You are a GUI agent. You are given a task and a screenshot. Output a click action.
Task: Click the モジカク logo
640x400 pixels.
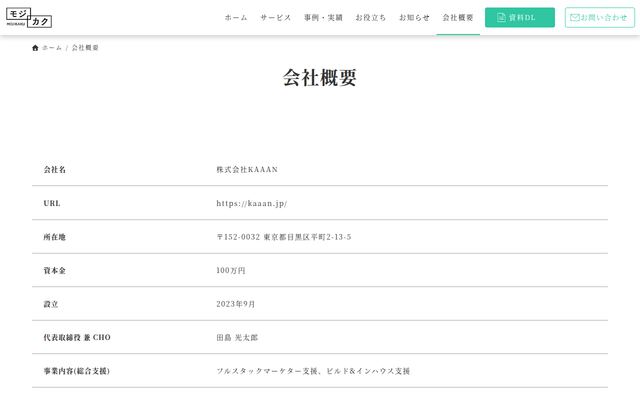pyautogui.click(x=29, y=18)
